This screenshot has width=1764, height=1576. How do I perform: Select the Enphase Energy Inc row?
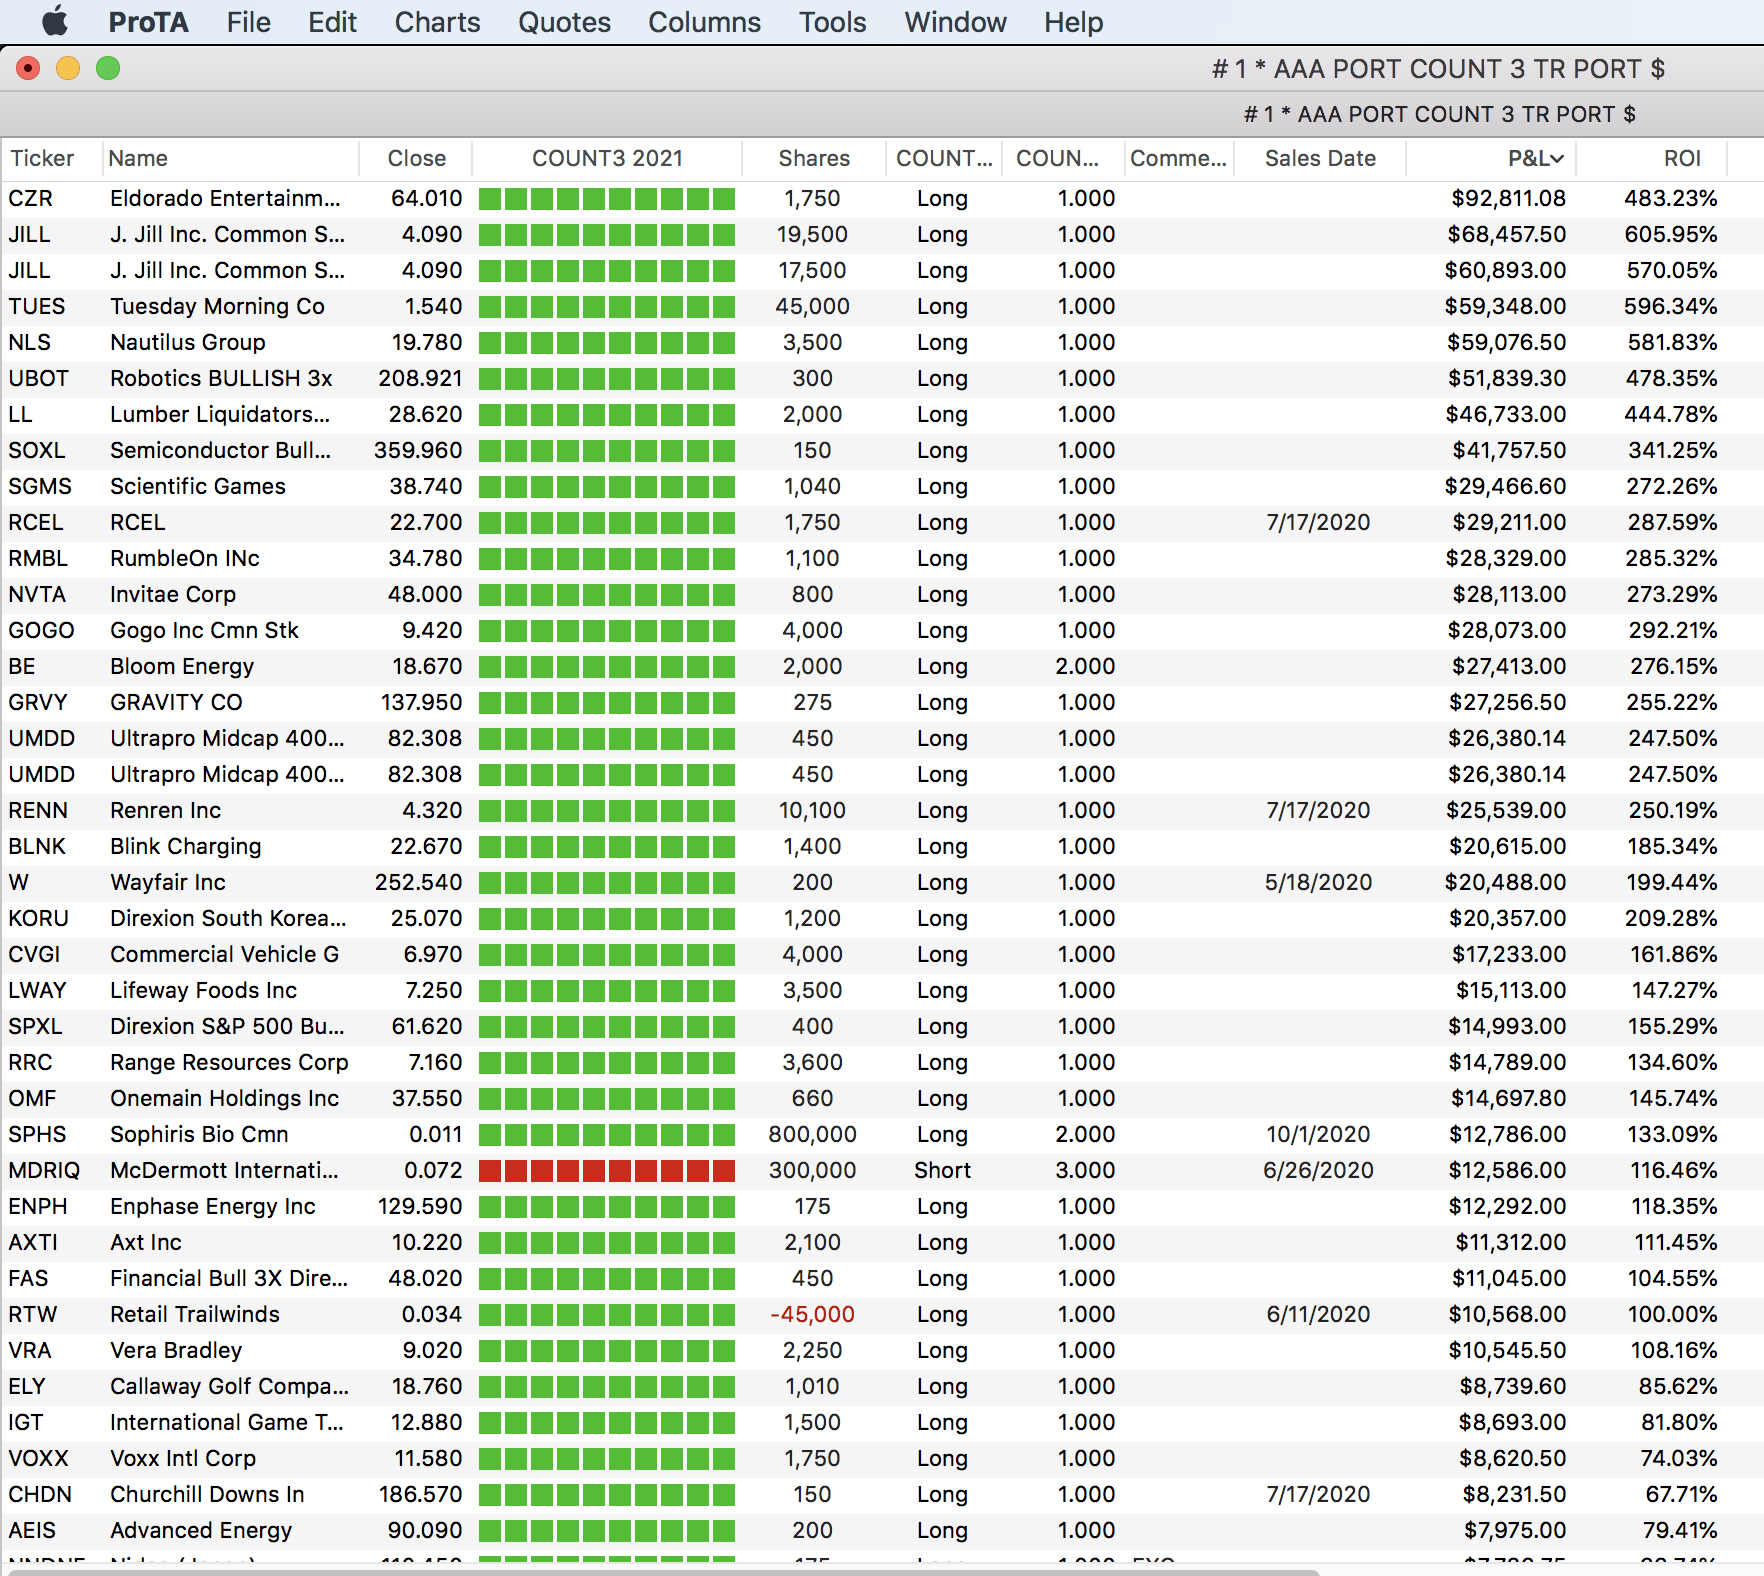coord(212,1206)
